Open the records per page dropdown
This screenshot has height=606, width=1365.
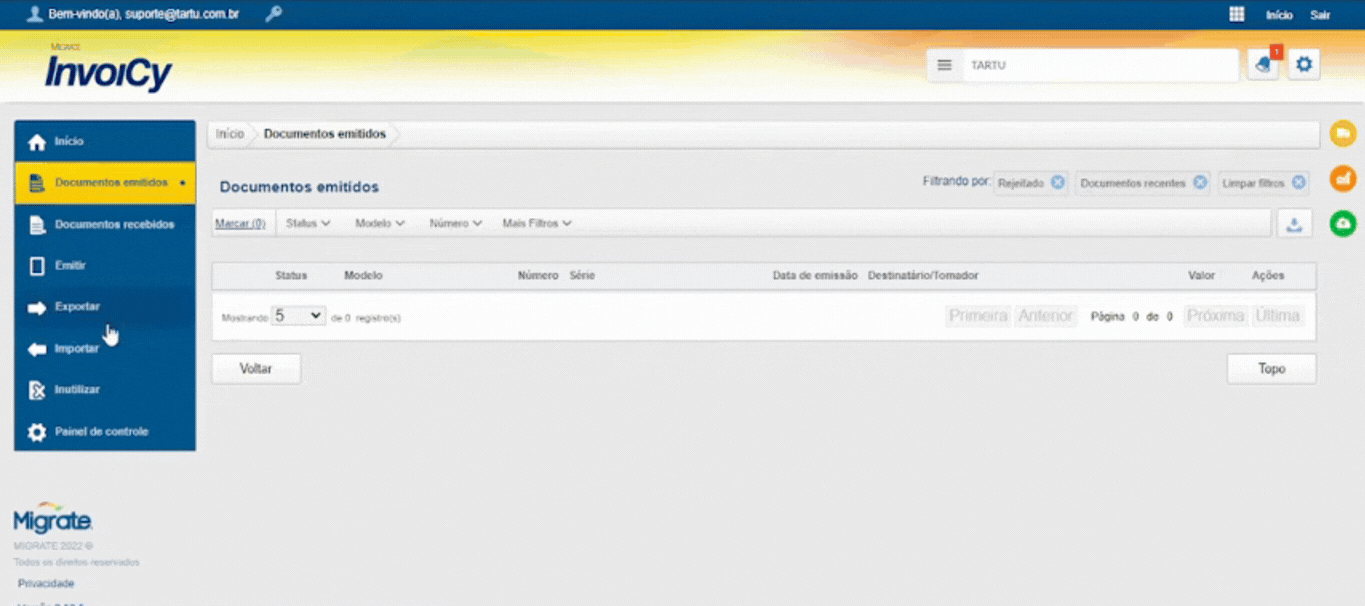[x=299, y=316]
